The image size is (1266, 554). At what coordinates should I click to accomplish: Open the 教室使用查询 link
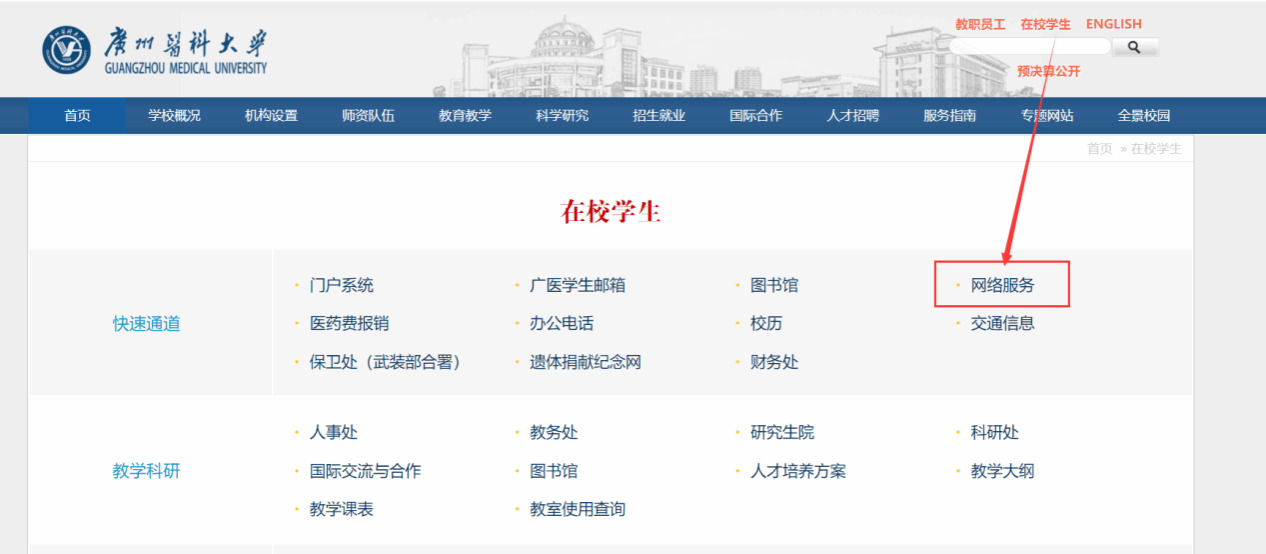coord(578,509)
